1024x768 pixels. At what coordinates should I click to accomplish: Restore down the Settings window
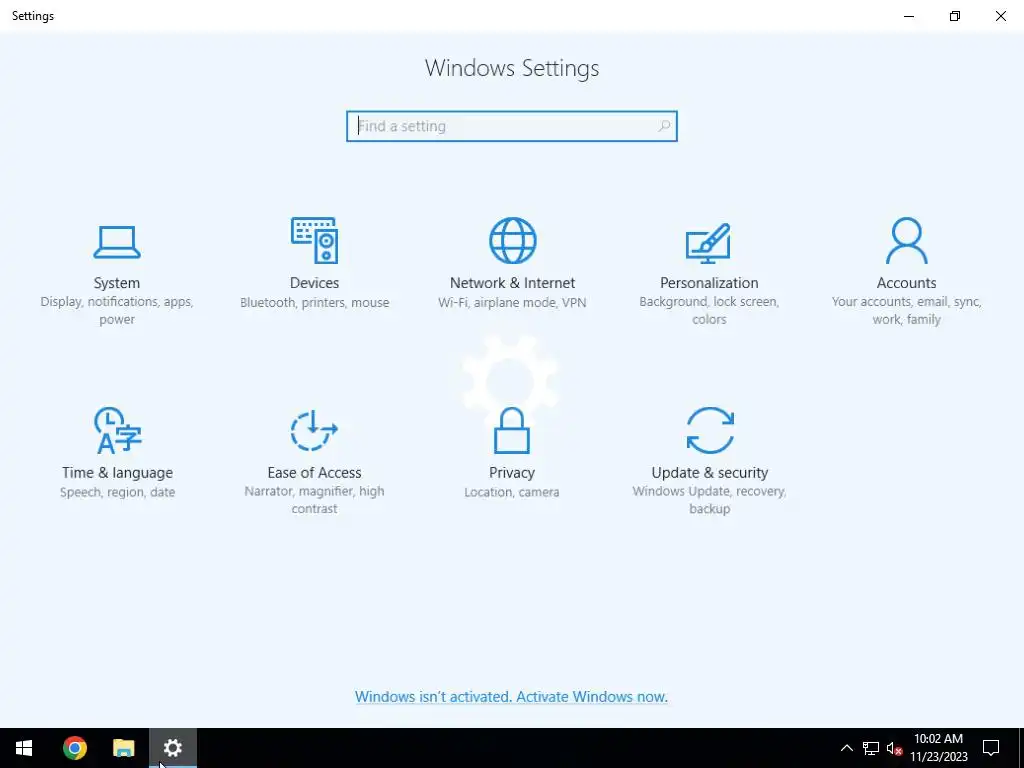click(955, 16)
